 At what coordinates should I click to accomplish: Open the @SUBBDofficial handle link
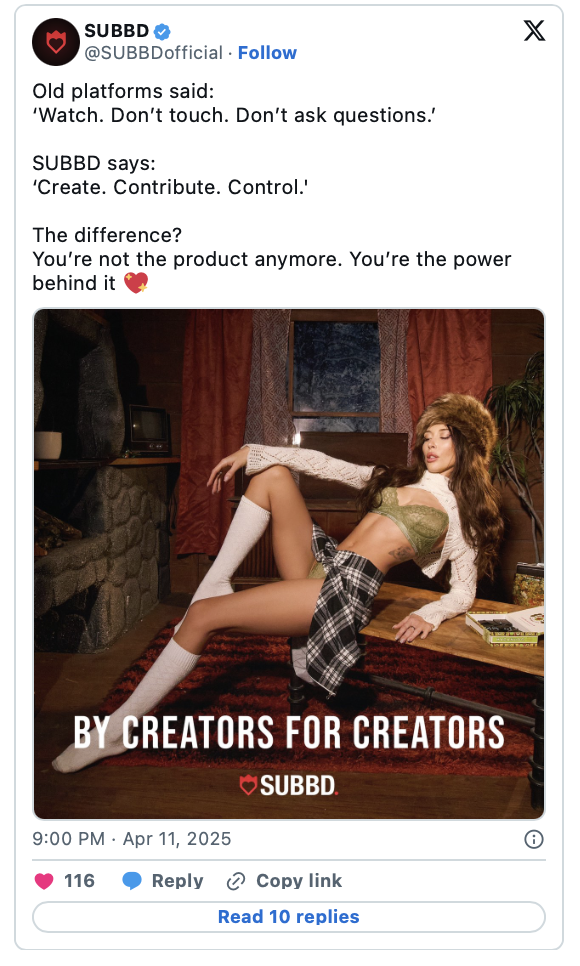click(x=153, y=53)
